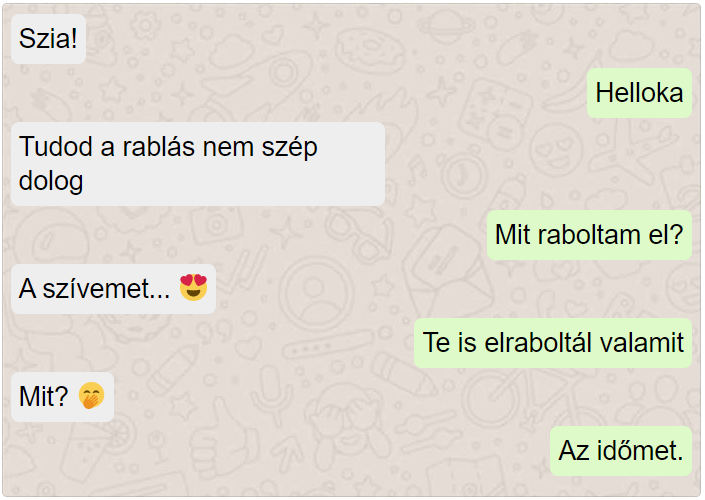The height and width of the screenshot is (500, 705).
Task: Click the word "dolog" on the second line
Action: tap(51, 181)
